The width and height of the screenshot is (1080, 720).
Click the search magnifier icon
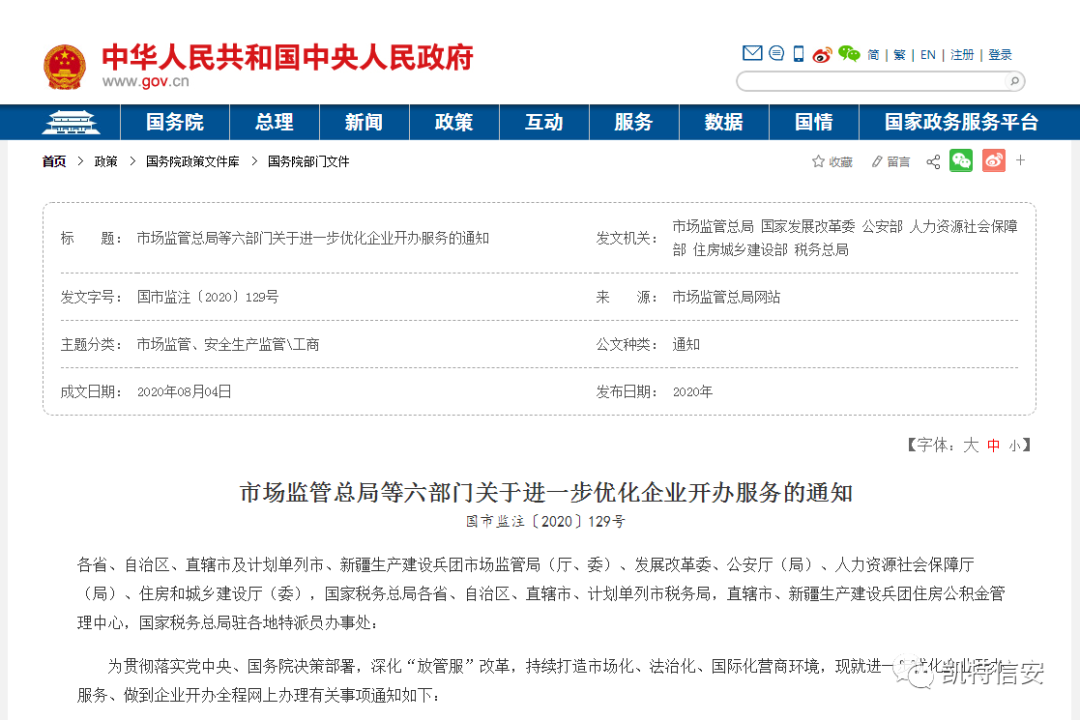[1014, 81]
